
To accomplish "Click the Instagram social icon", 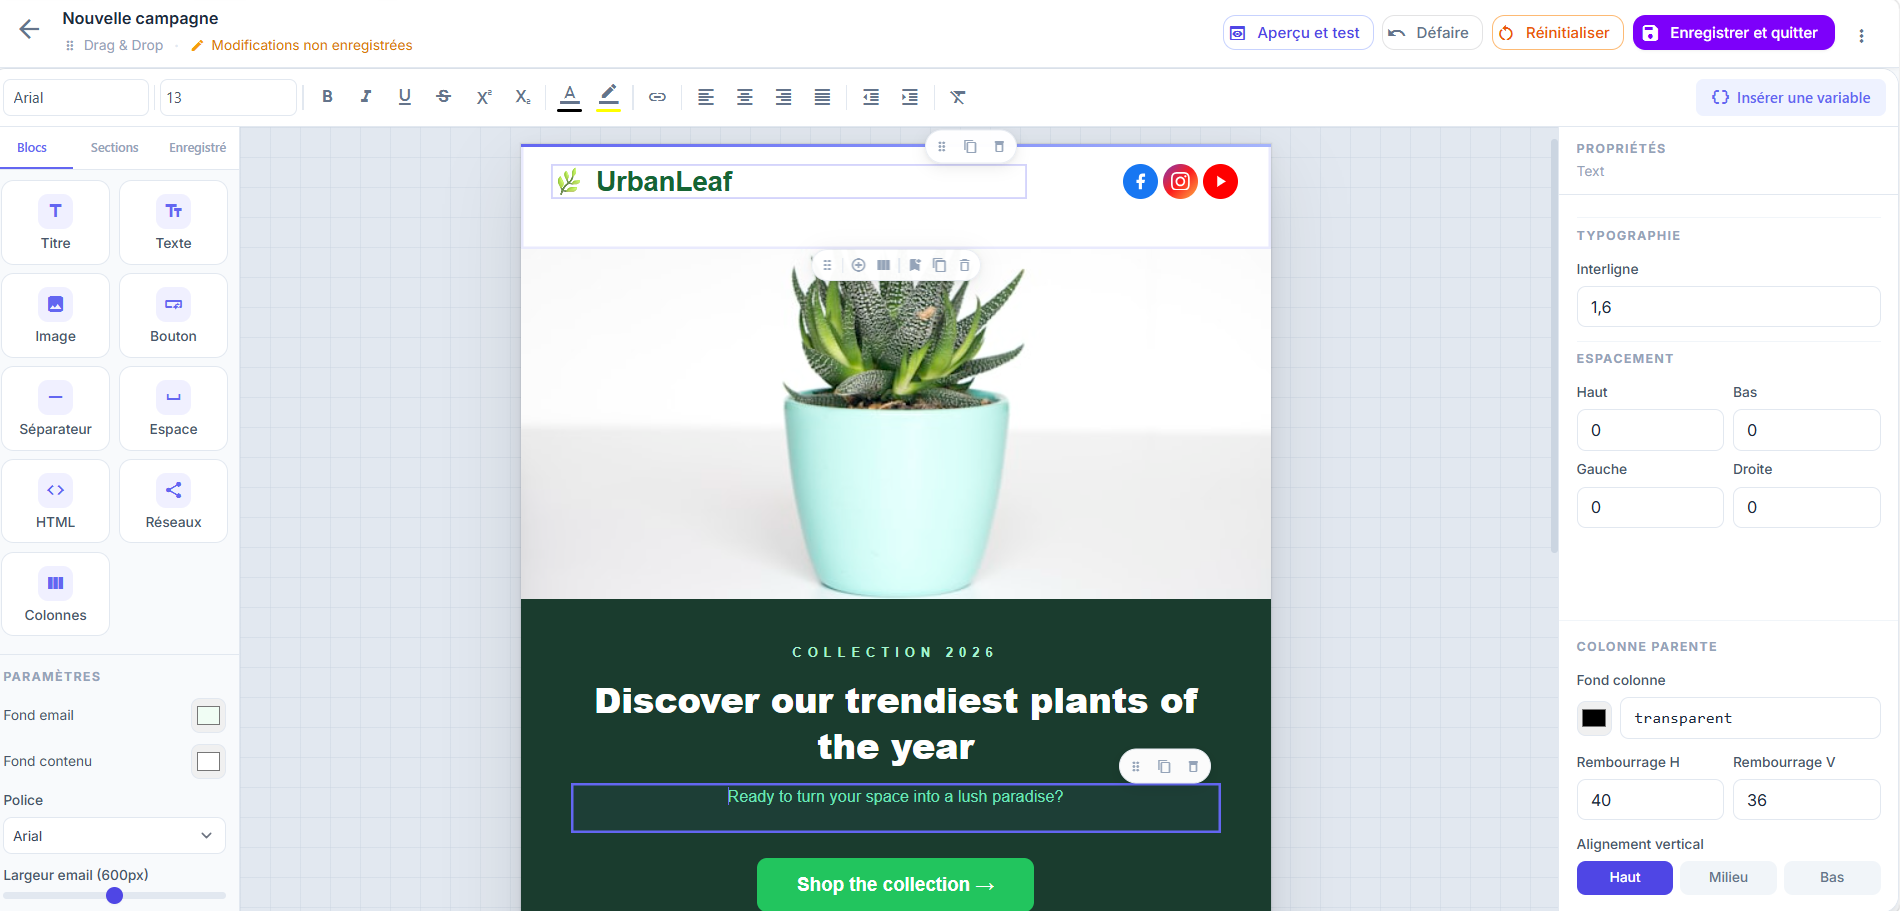I will [1180, 181].
